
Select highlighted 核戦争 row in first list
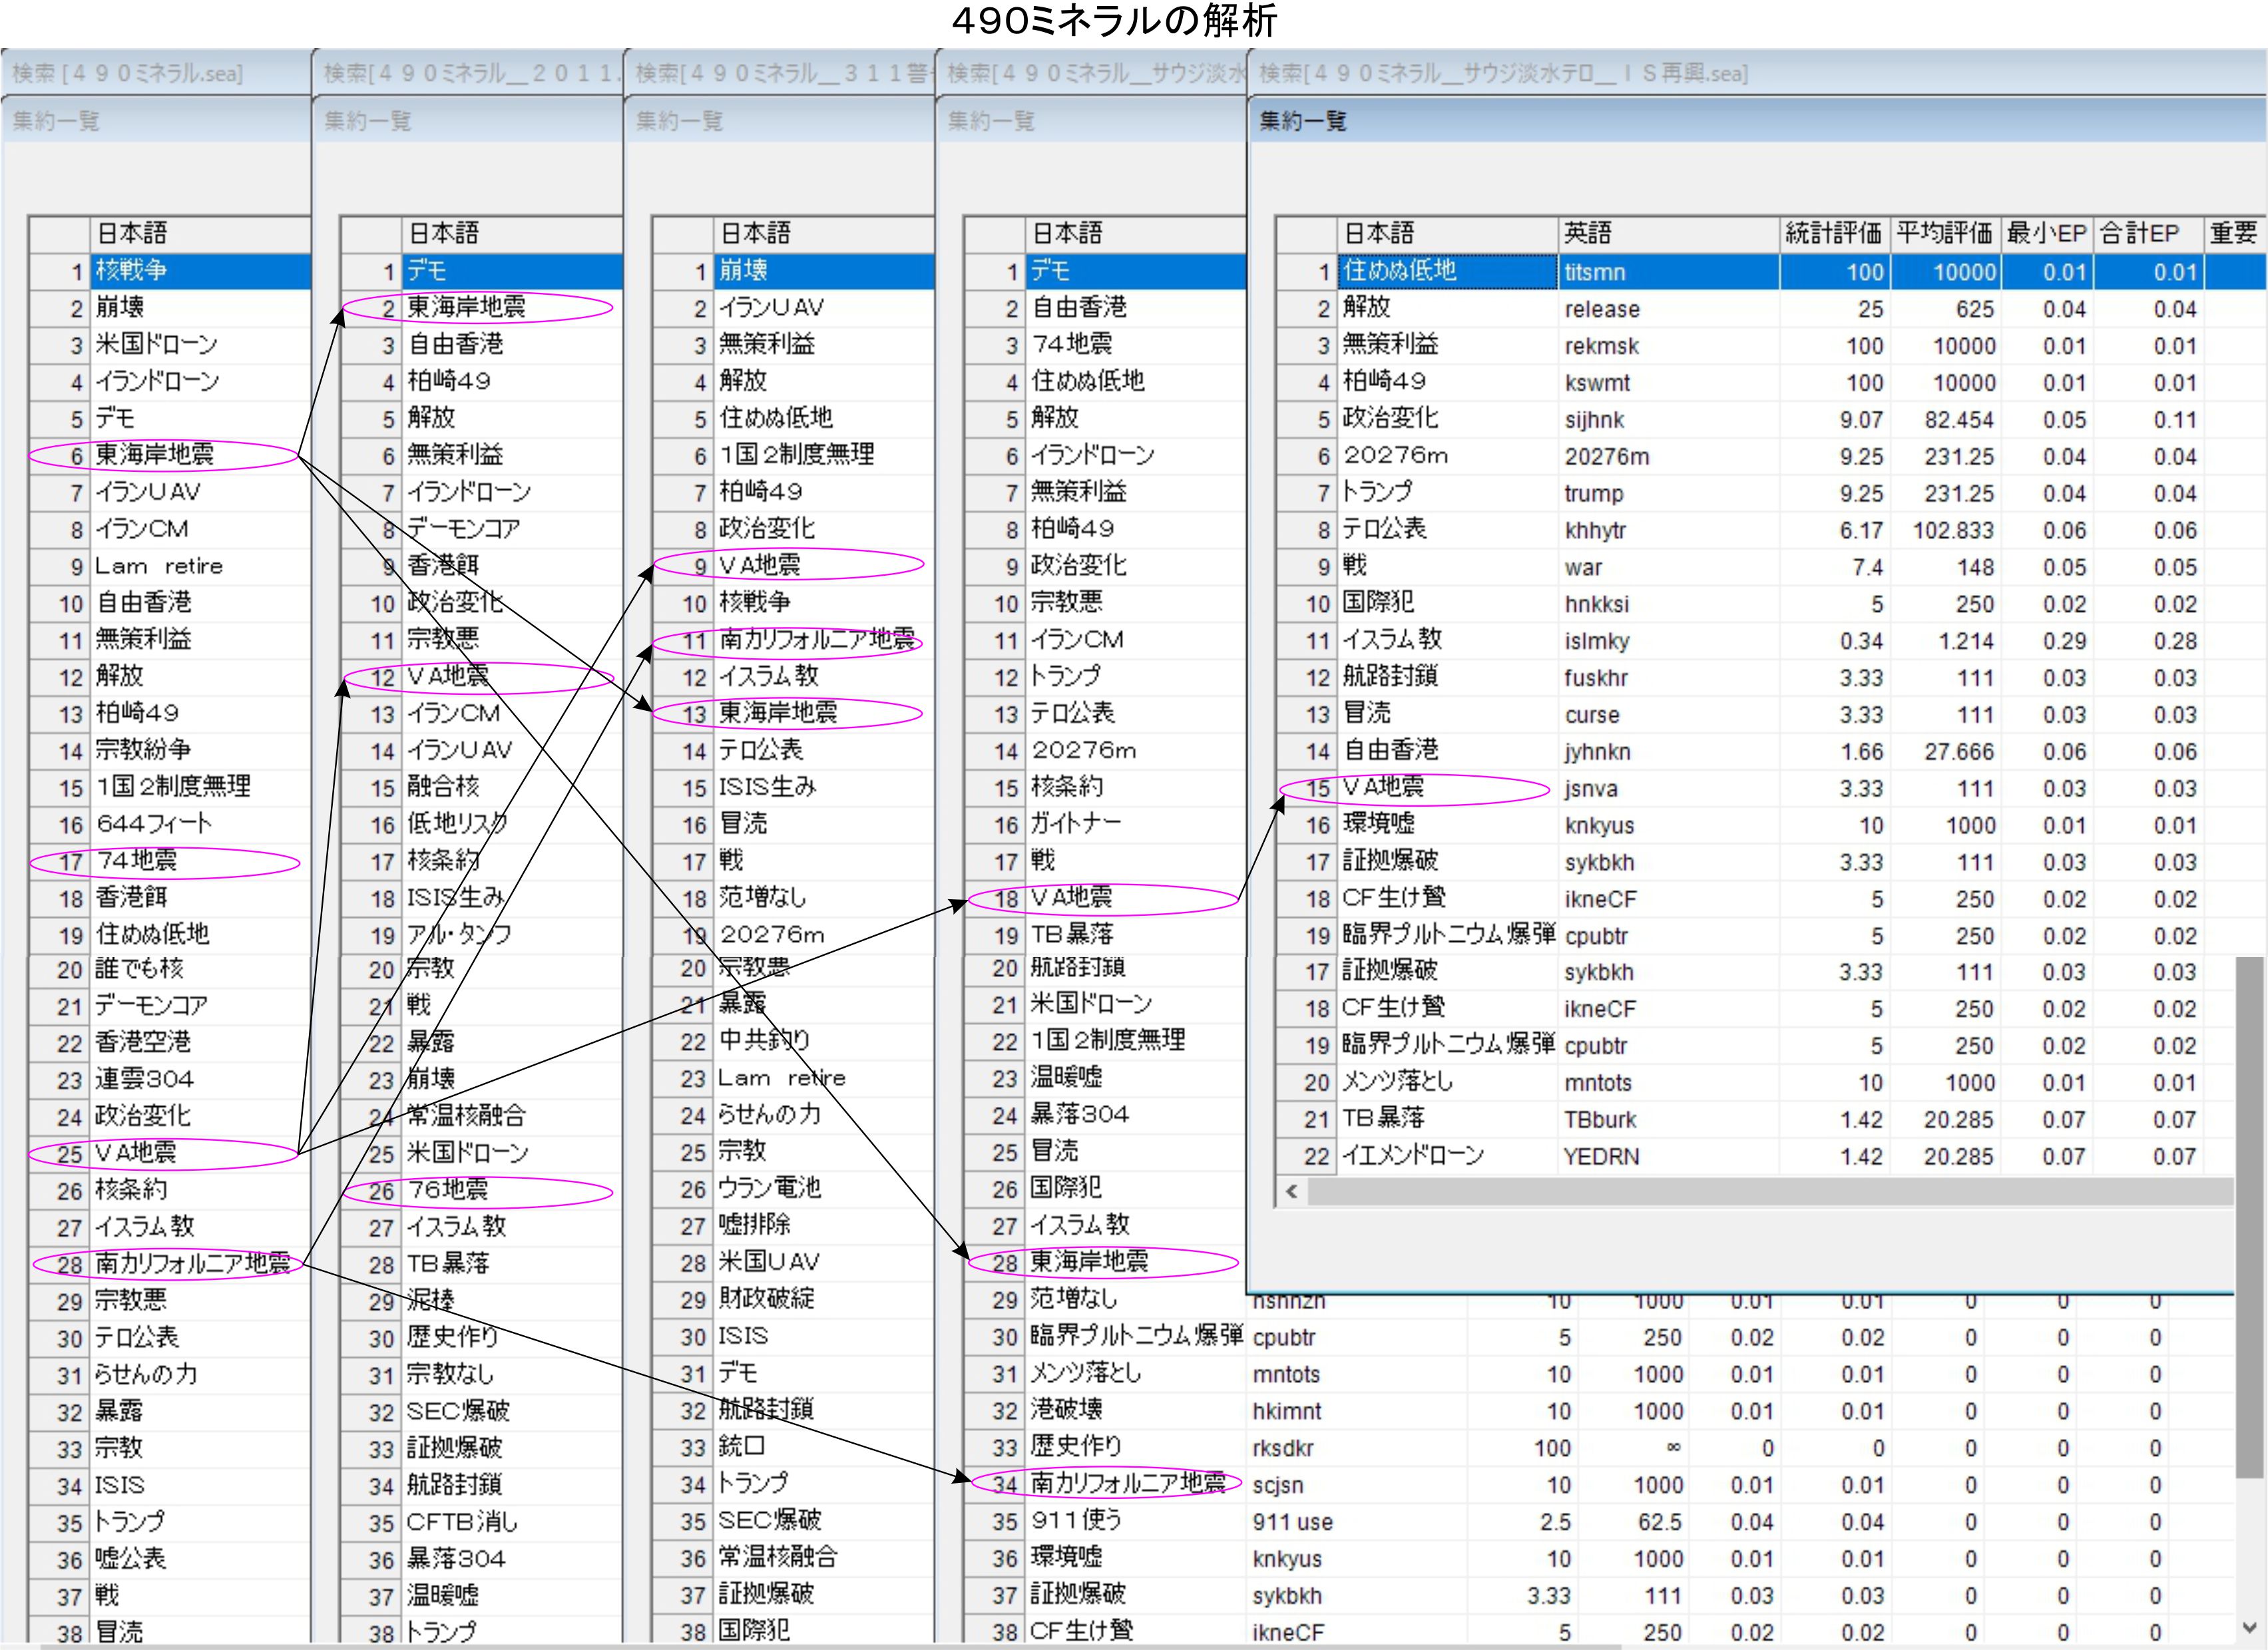[131, 270]
